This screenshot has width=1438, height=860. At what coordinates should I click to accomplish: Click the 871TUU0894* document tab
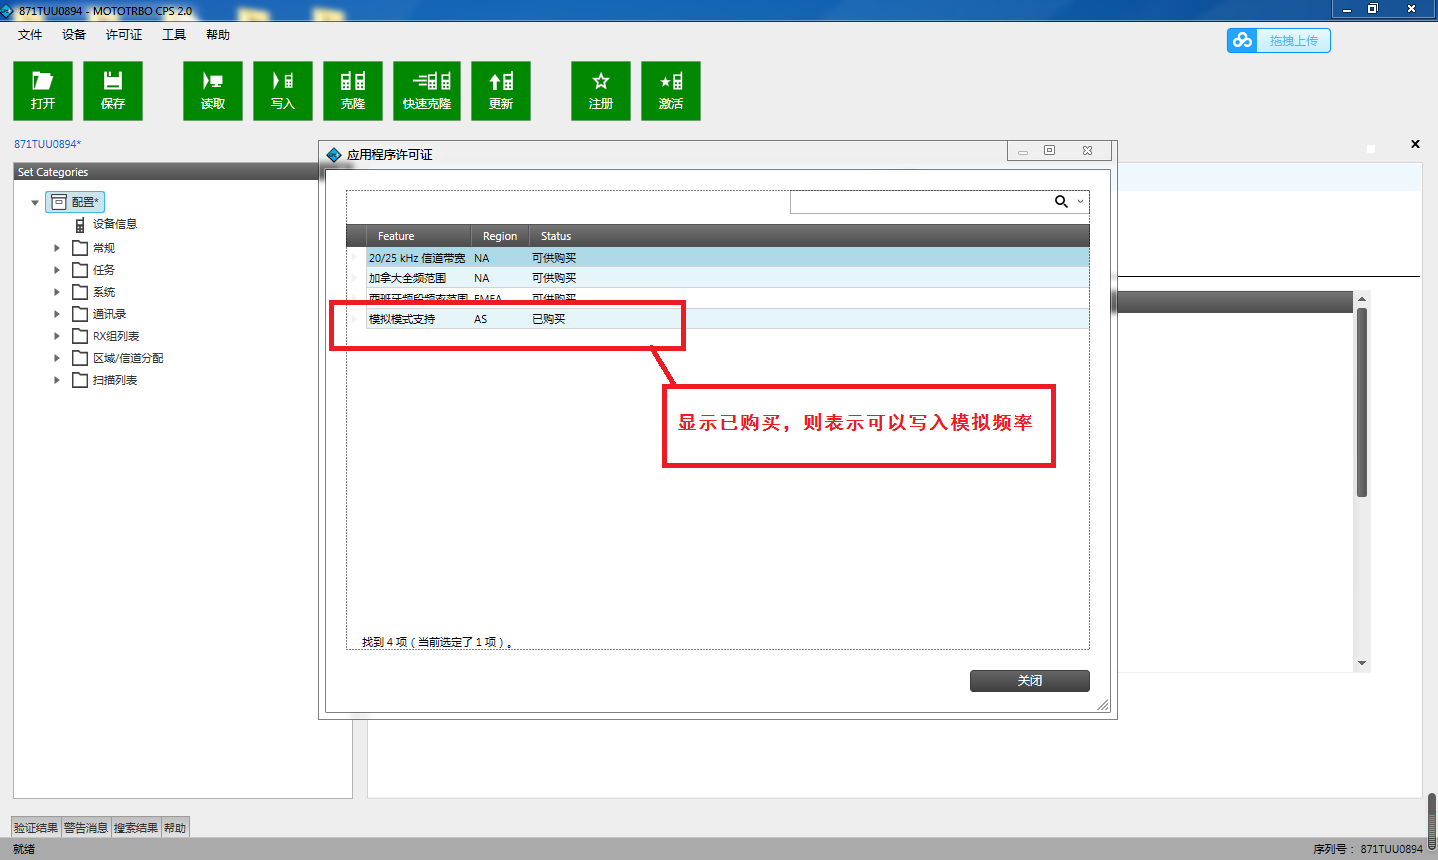(x=48, y=144)
